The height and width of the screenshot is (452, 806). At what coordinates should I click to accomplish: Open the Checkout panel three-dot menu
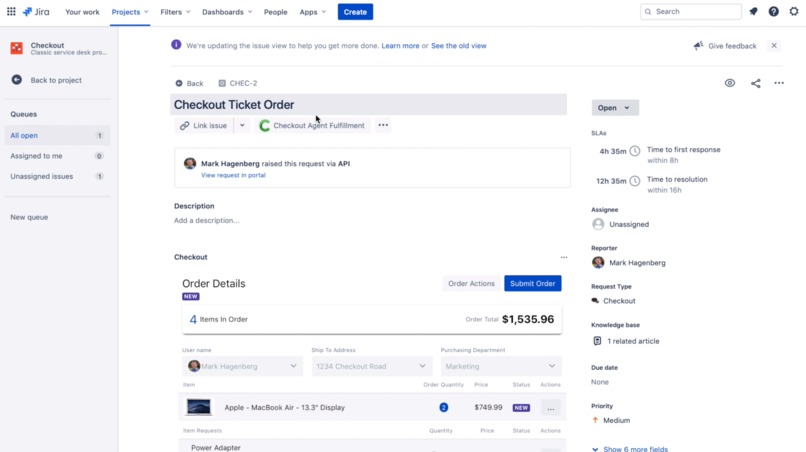click(564, 257)
